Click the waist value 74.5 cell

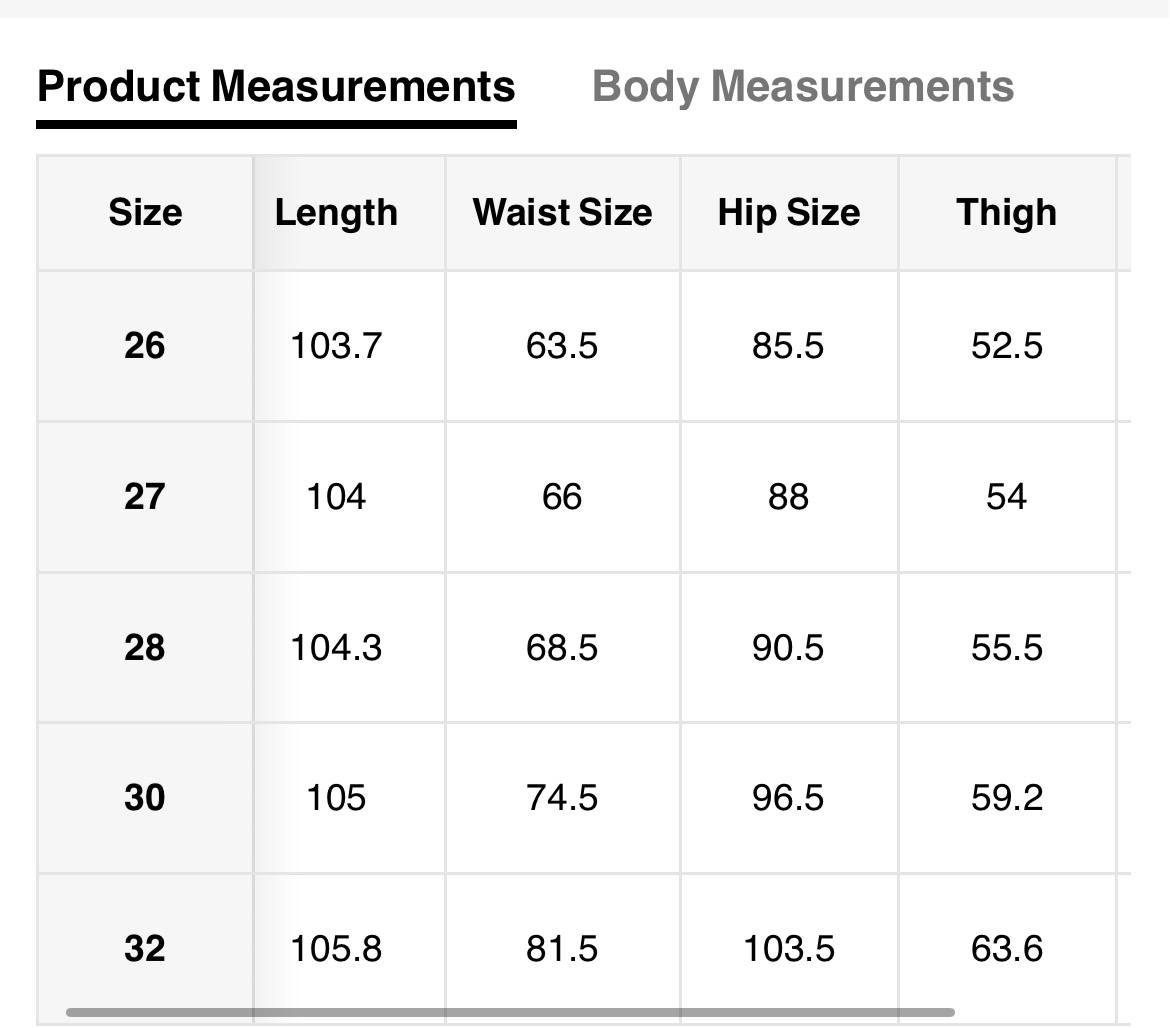[562, 798]
